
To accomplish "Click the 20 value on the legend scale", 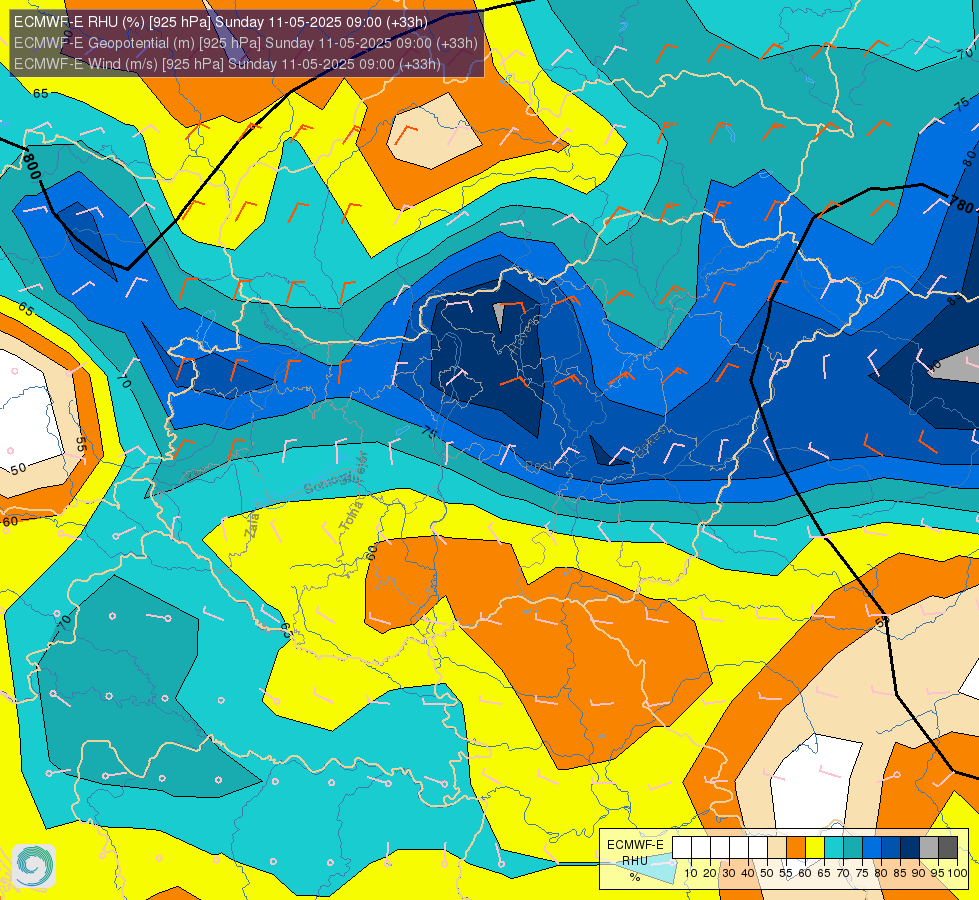I will pos(710,873).
